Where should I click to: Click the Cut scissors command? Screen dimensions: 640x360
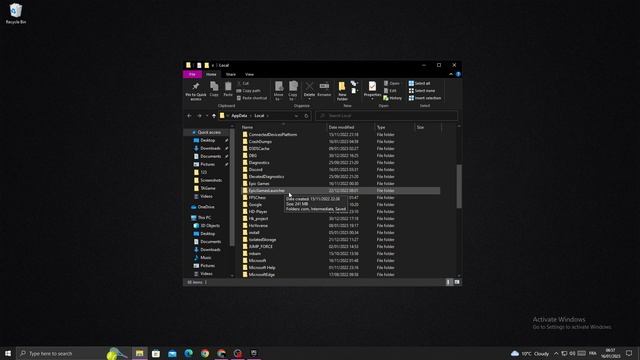click(243, 83)
